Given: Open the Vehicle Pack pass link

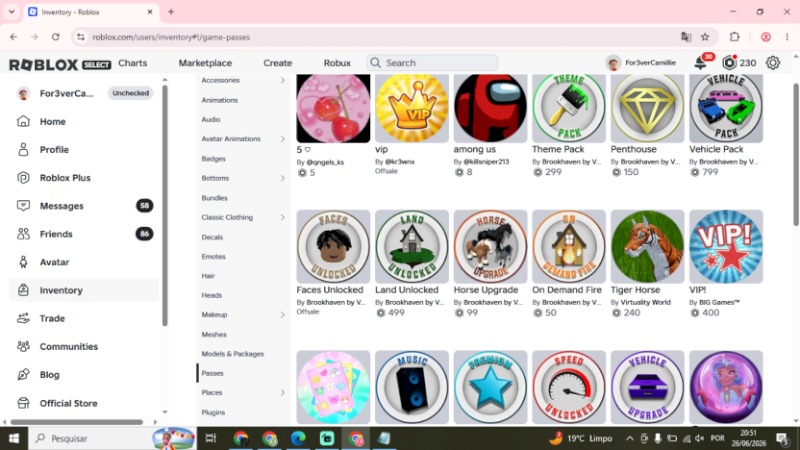Looking at the screenshot, I should [x=716, y=149].
